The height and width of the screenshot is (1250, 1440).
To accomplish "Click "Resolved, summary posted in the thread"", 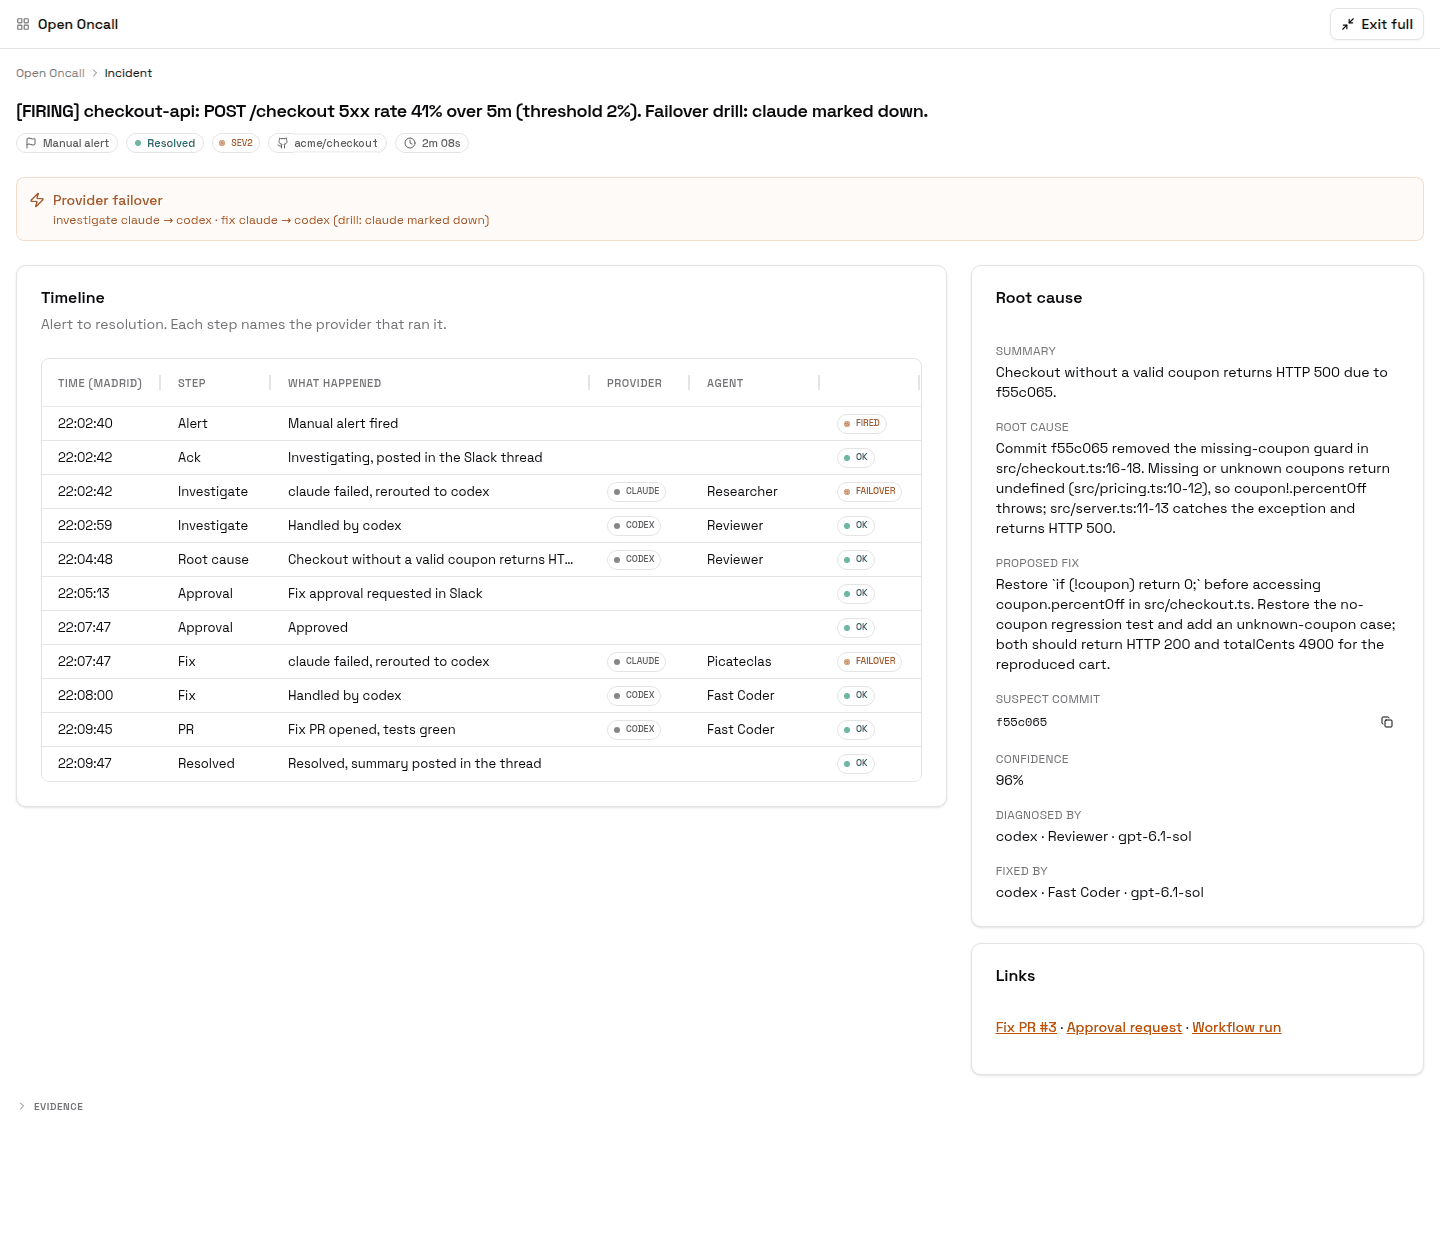I will pyautogui.click(x=415, y=763).
